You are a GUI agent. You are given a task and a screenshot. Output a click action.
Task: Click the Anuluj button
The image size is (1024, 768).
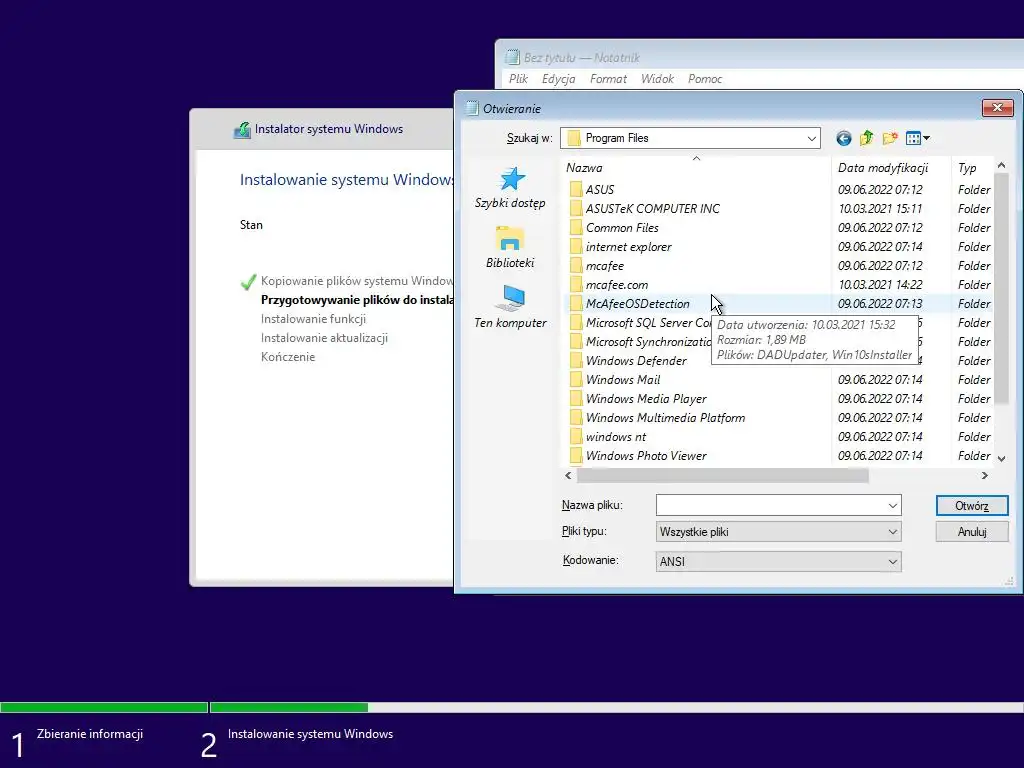click(972, 532)
